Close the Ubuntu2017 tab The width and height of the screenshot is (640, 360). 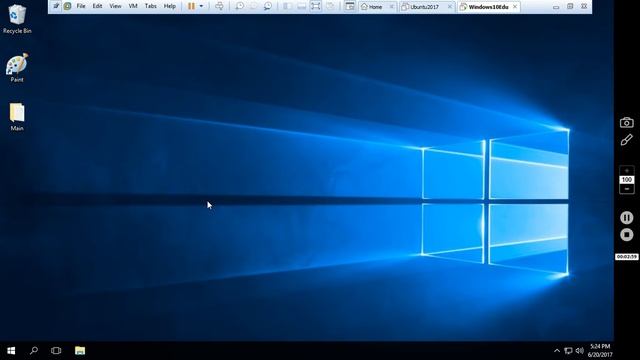tap(450, 7)
